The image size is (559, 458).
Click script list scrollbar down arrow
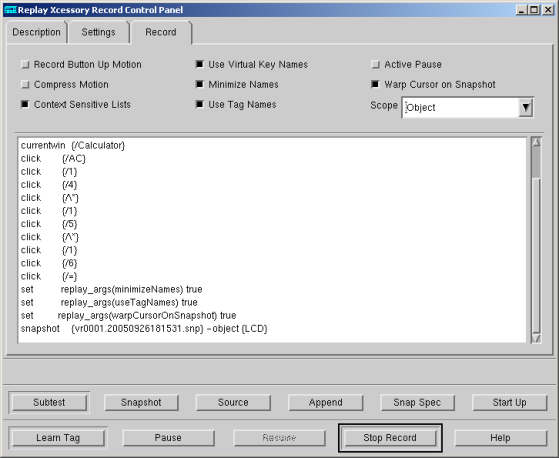coord(536,338)
